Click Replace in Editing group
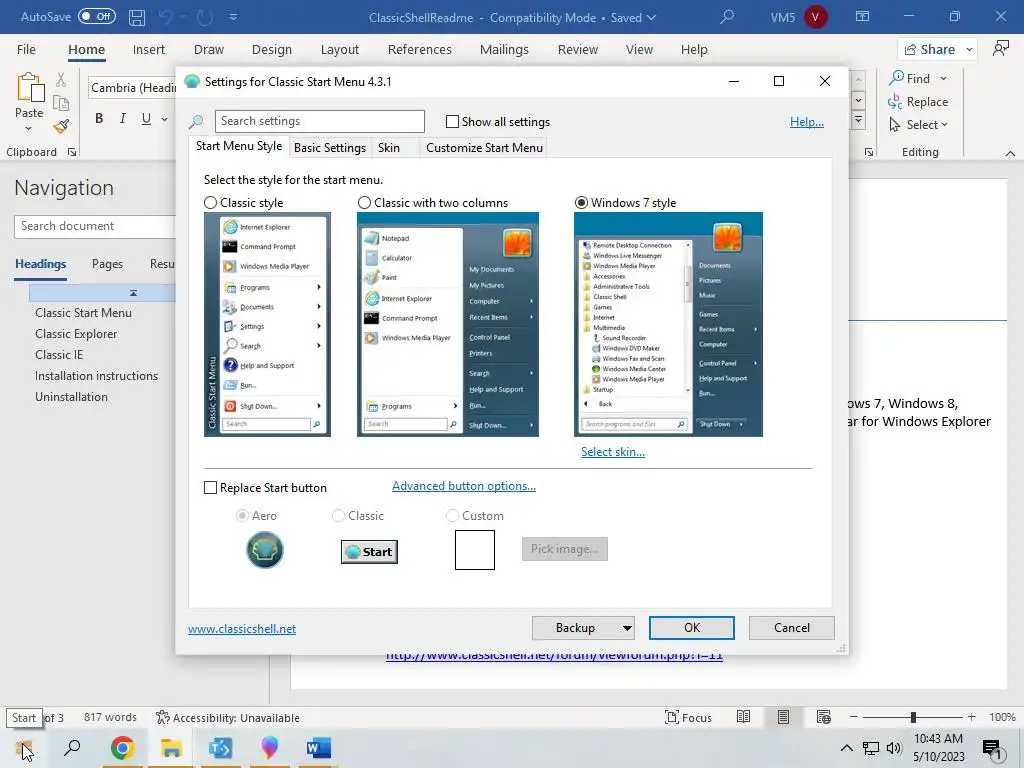Viewport: 1024px width, 768px height. 918,102
